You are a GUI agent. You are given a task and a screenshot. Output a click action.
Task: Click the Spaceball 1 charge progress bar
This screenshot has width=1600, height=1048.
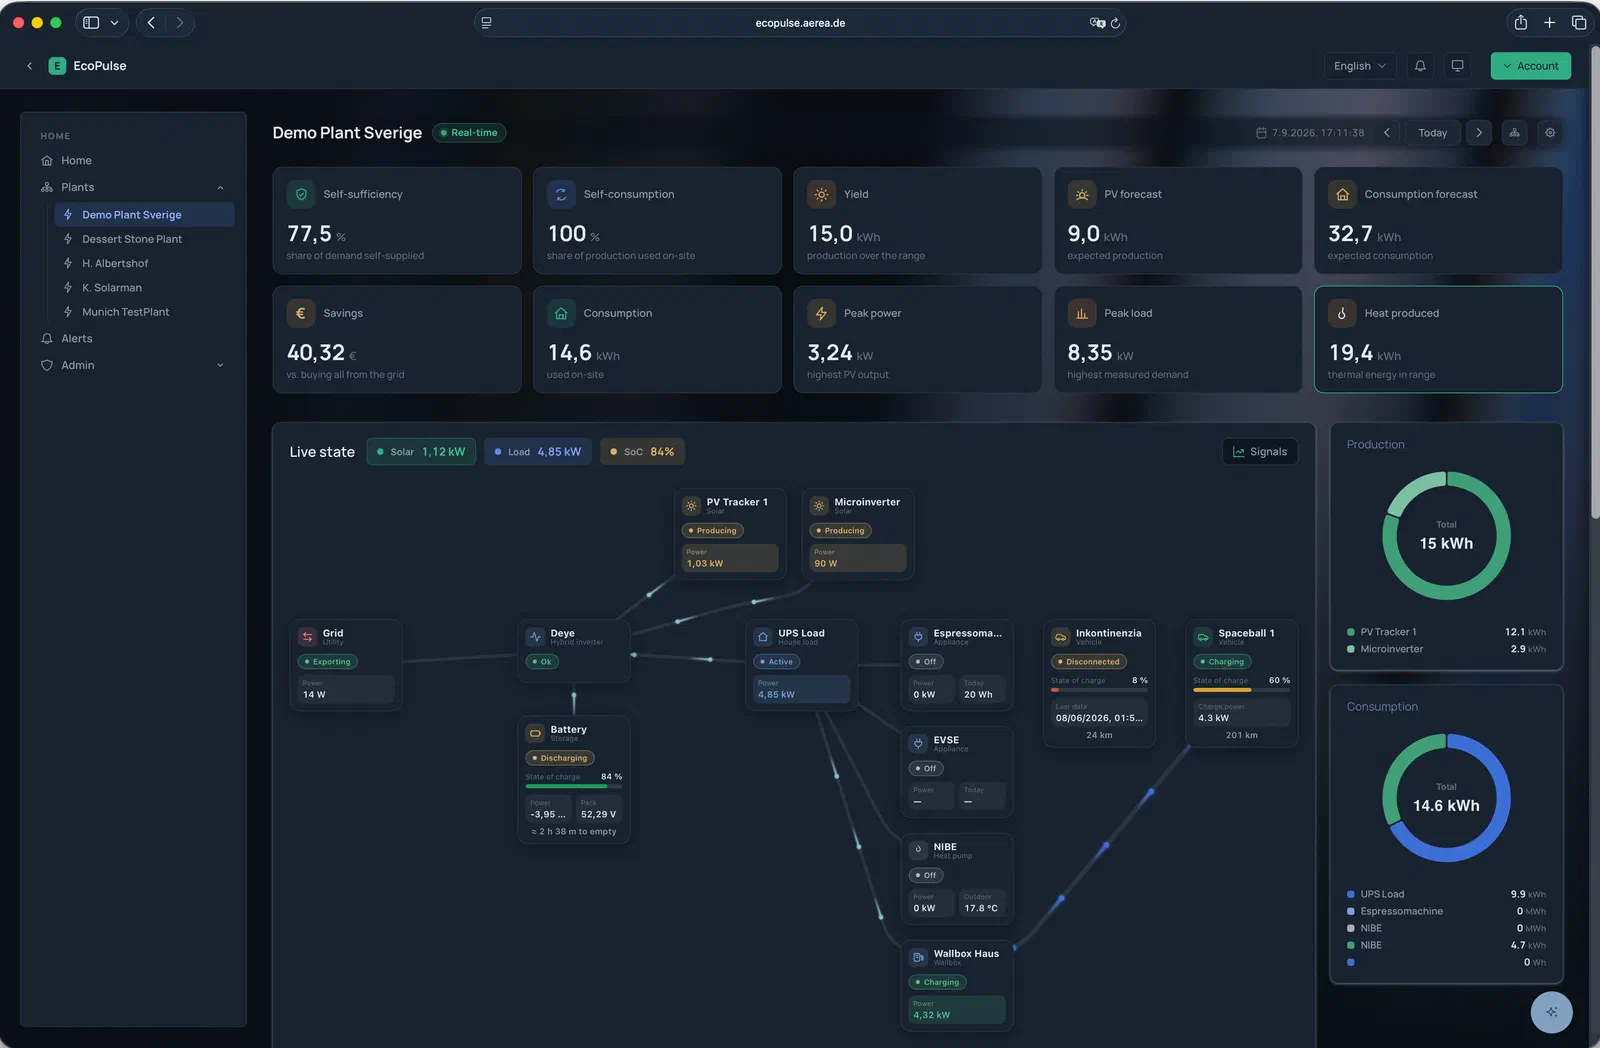click(1241, 690)
